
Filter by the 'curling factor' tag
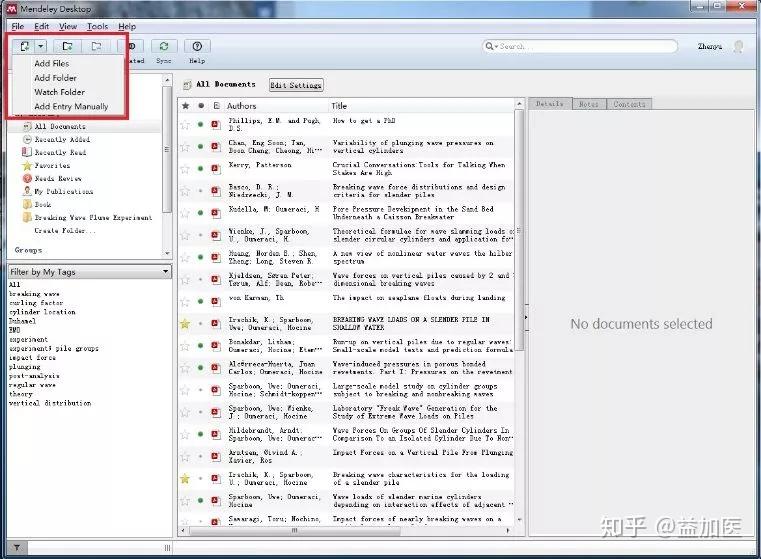click(36, 303)
